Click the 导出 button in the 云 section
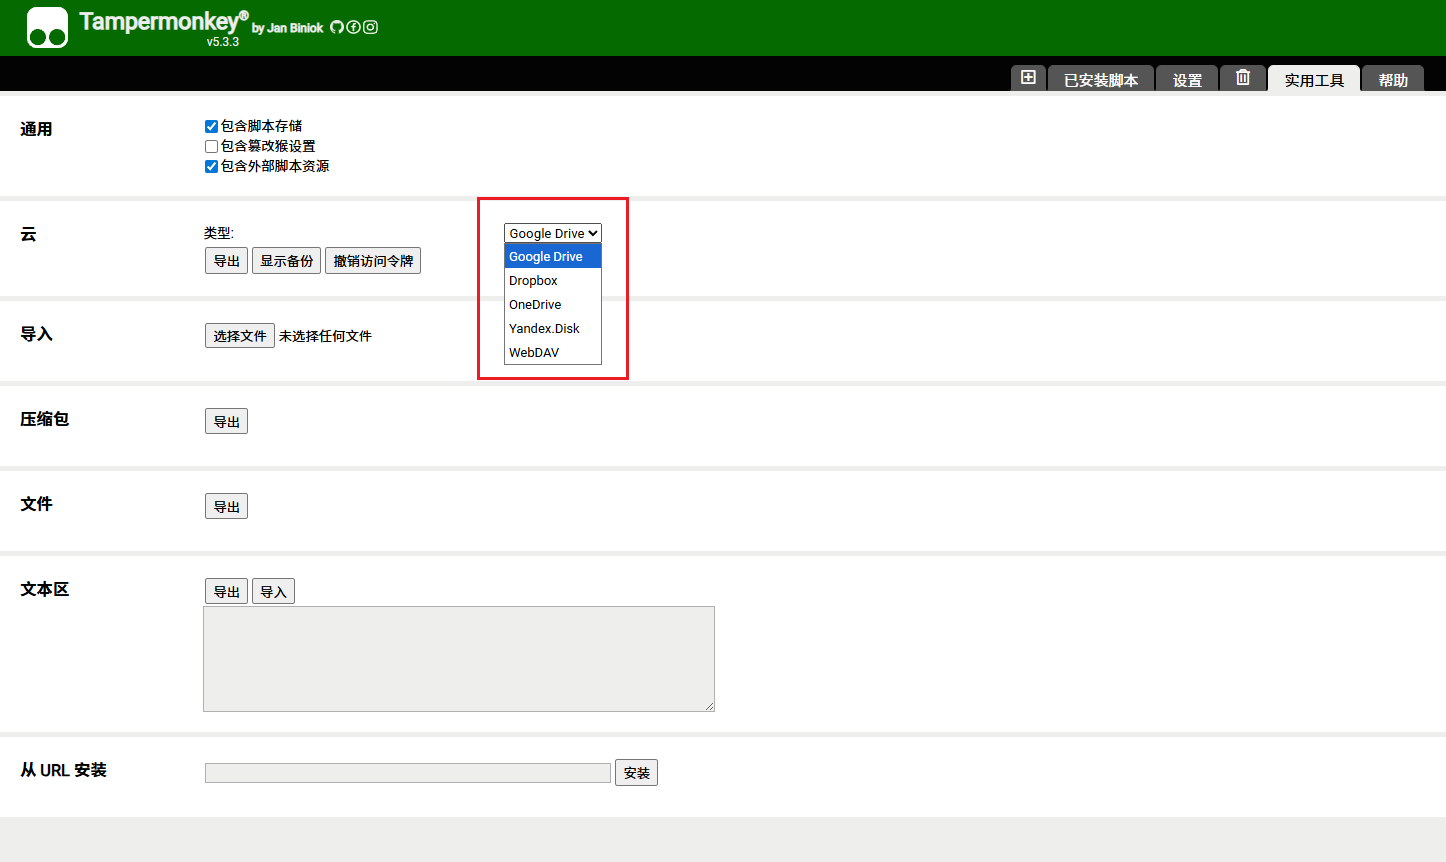1446x862 pixels. tap(226, 261)
